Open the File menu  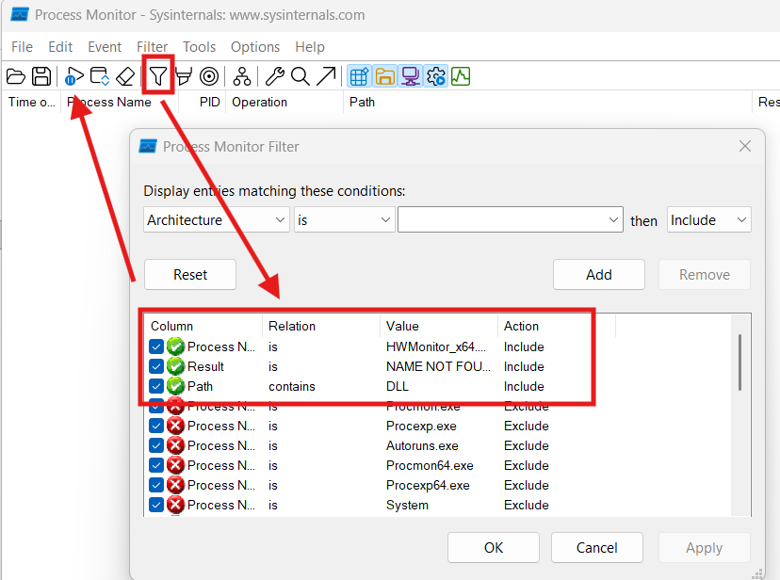22,47
